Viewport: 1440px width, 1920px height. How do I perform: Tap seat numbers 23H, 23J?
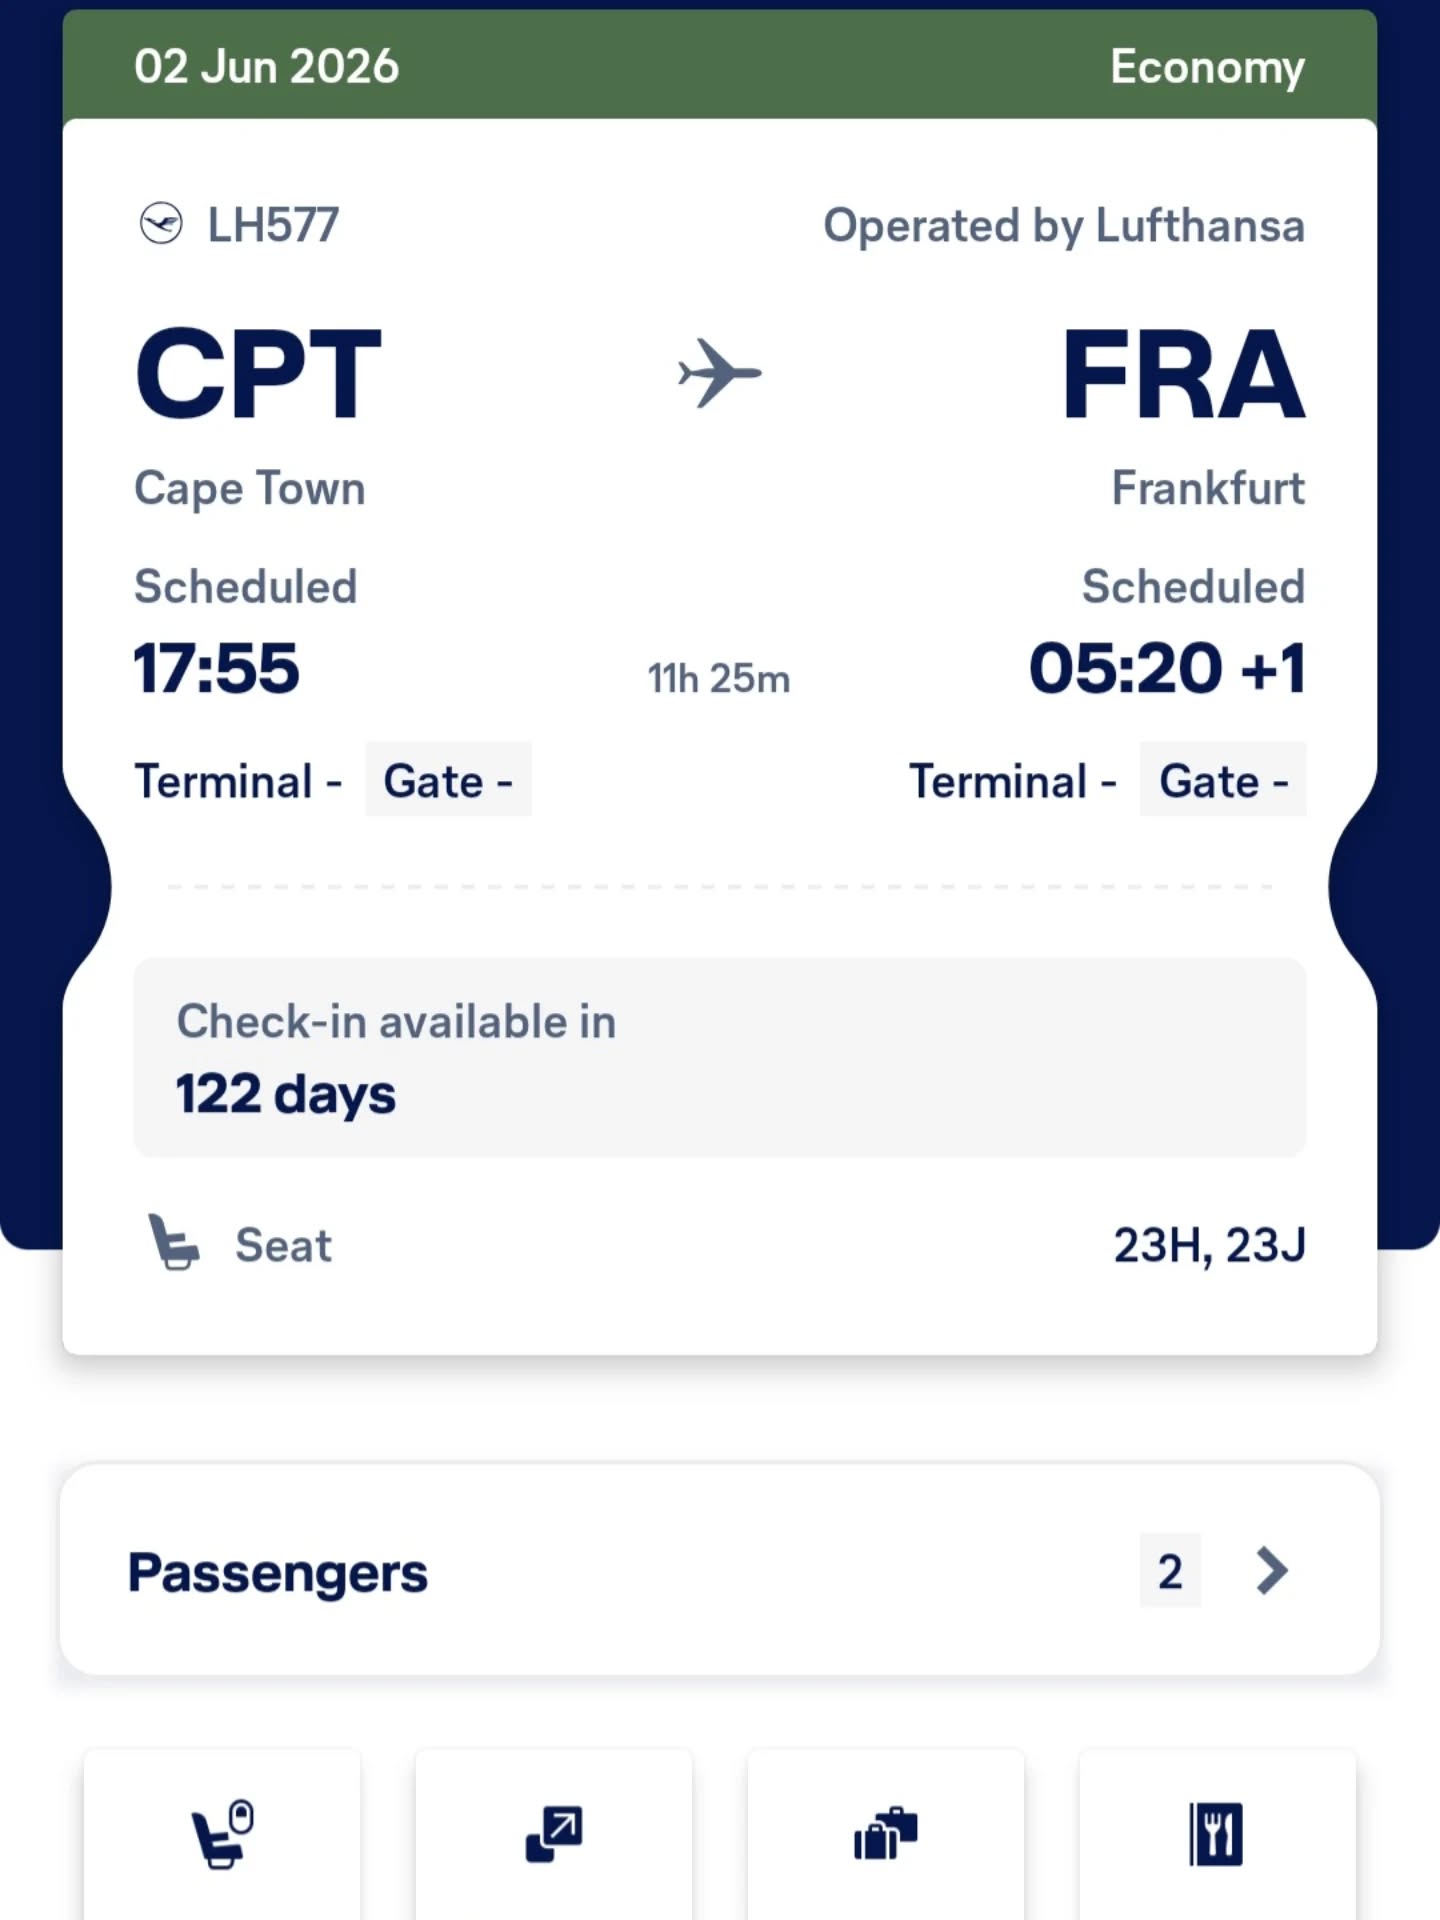click(x=1209, y=1245)
